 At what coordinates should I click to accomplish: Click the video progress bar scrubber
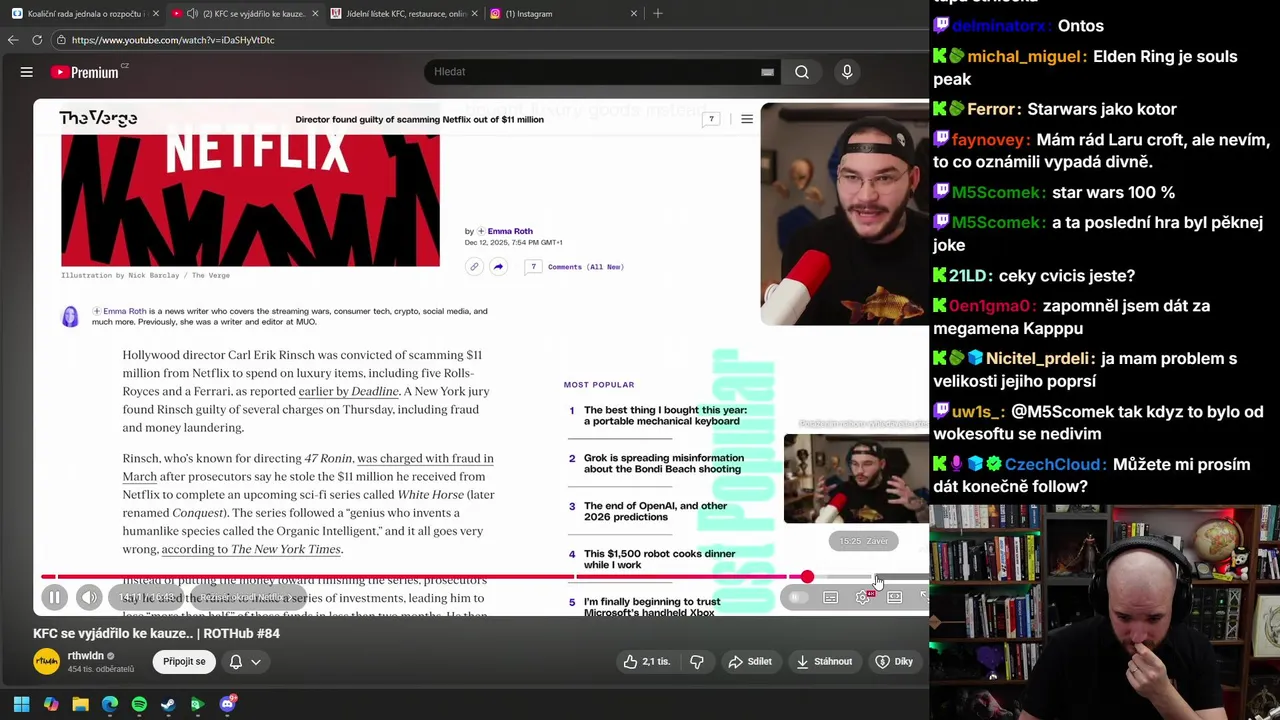807,577
